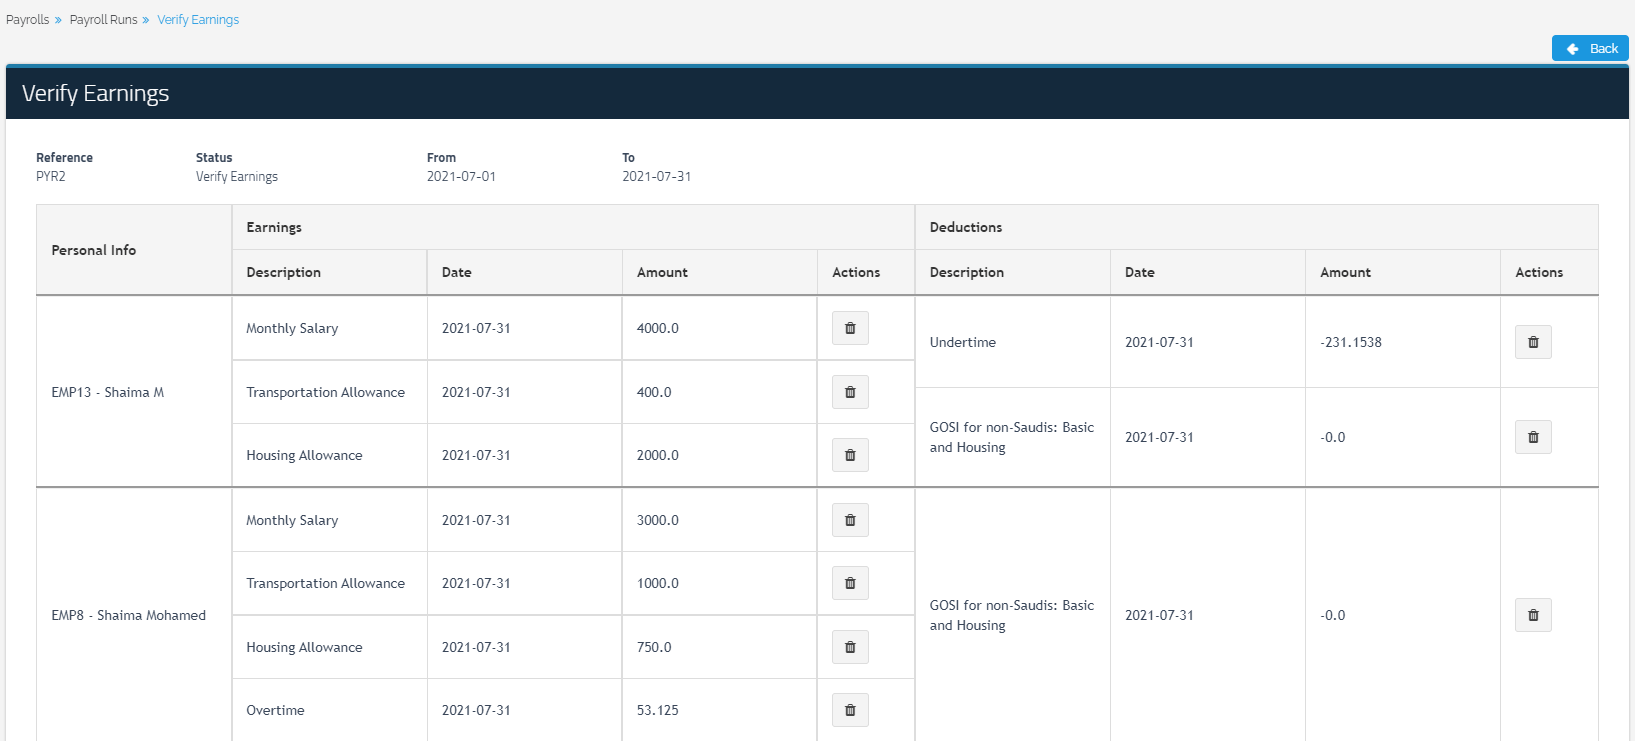Click the 400.0 transportation amount

coord(654,392)
